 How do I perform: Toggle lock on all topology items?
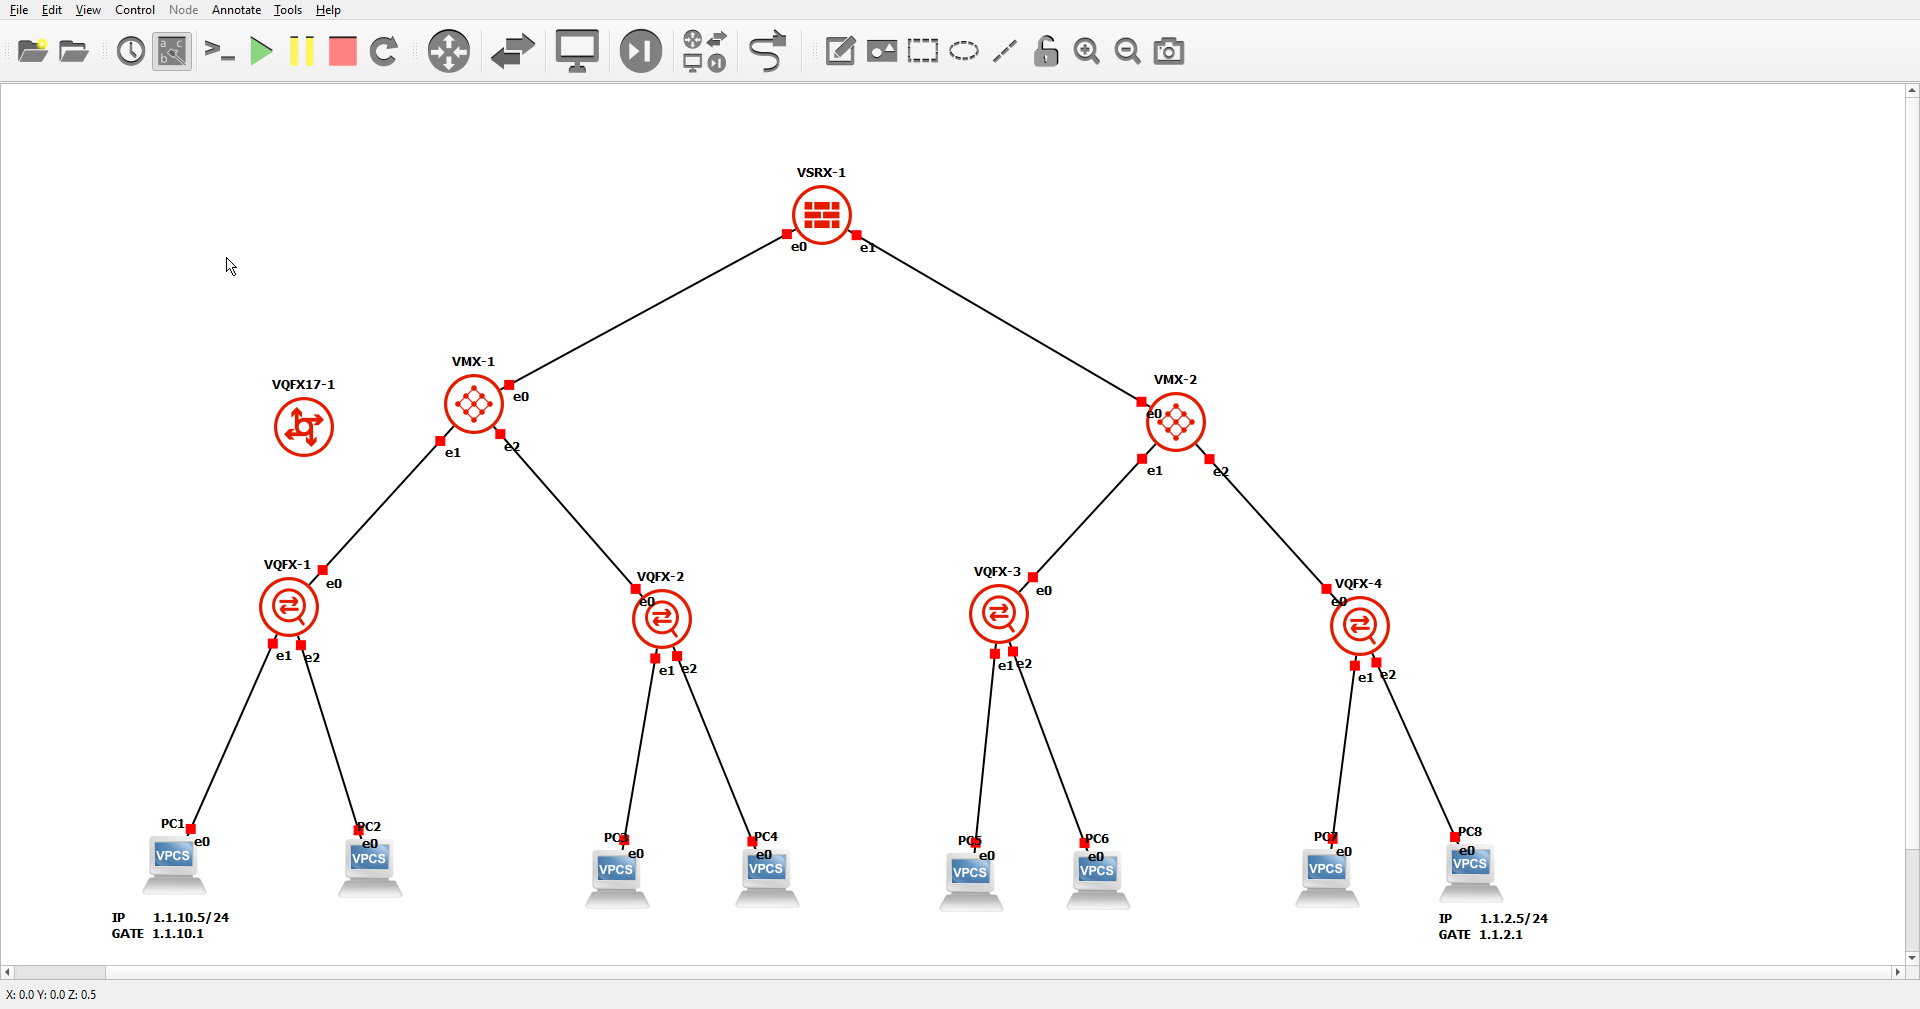[x=1045, y=51]
